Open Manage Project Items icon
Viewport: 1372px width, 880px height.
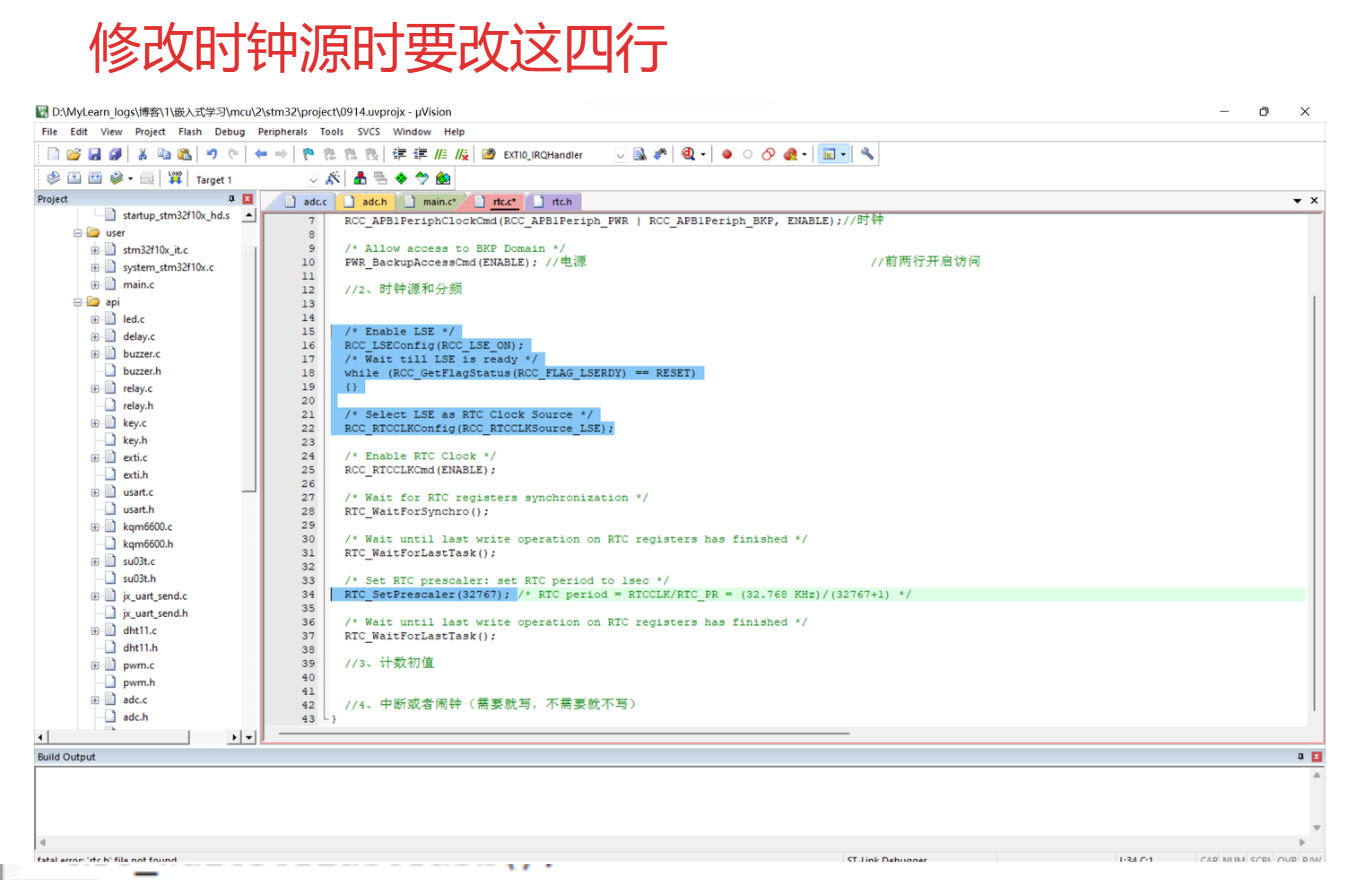tap(360, 178)
